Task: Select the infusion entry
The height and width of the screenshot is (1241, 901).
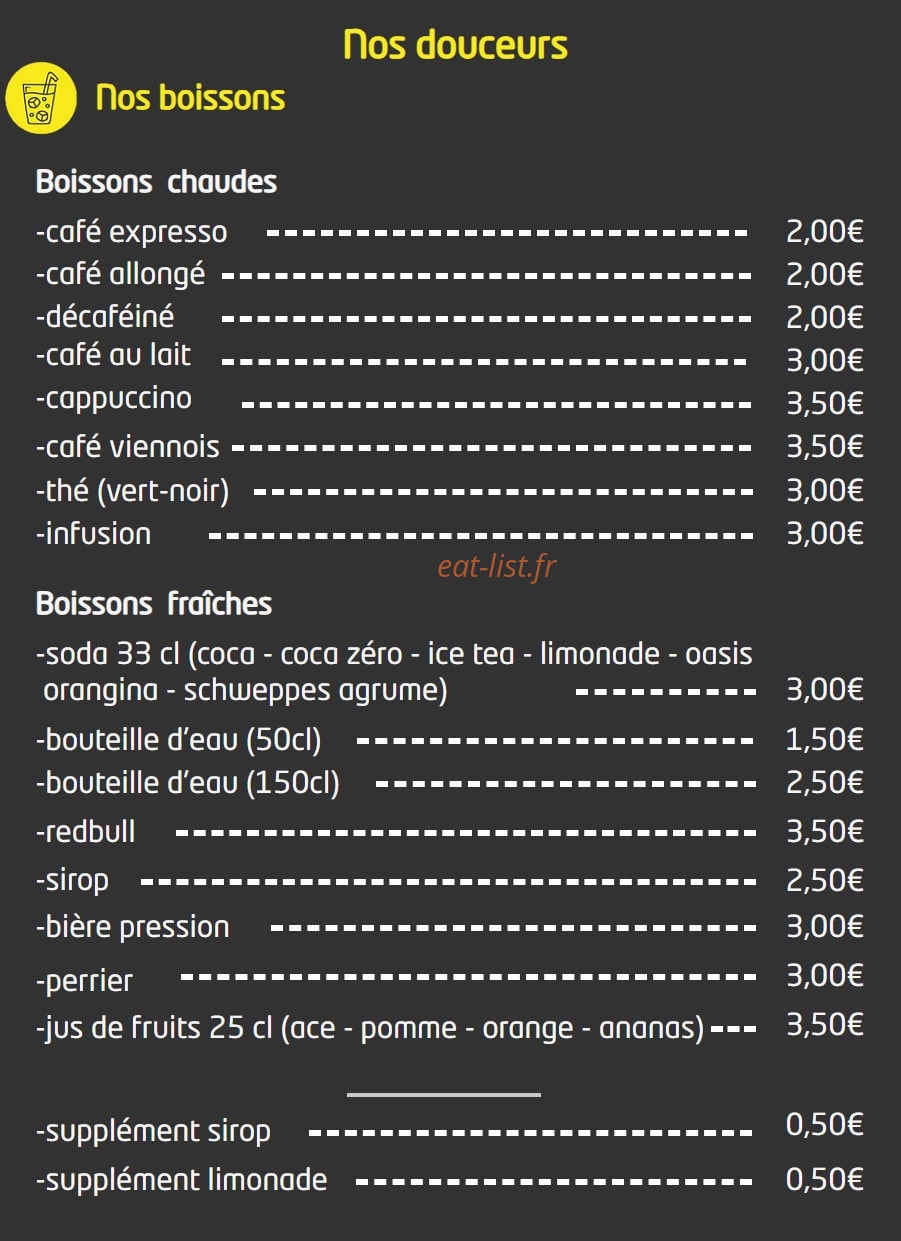Action: point(450,533)
